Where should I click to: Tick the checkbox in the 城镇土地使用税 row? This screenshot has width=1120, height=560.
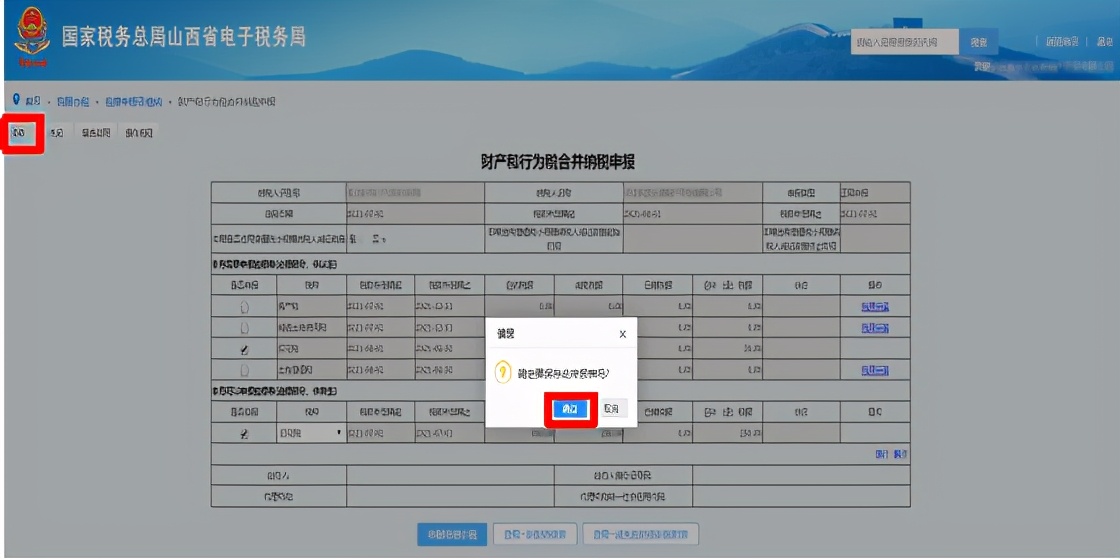244,328
